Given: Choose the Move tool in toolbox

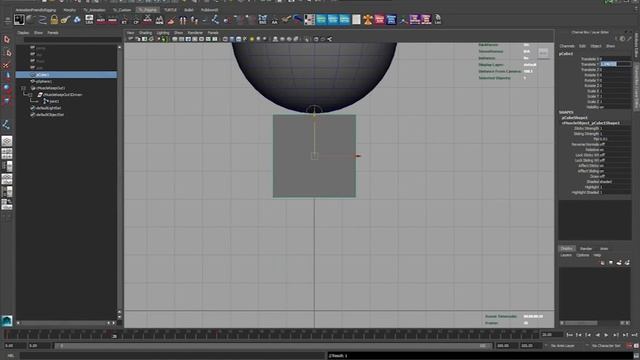Looking at the screenshot, I should [7, 76].
